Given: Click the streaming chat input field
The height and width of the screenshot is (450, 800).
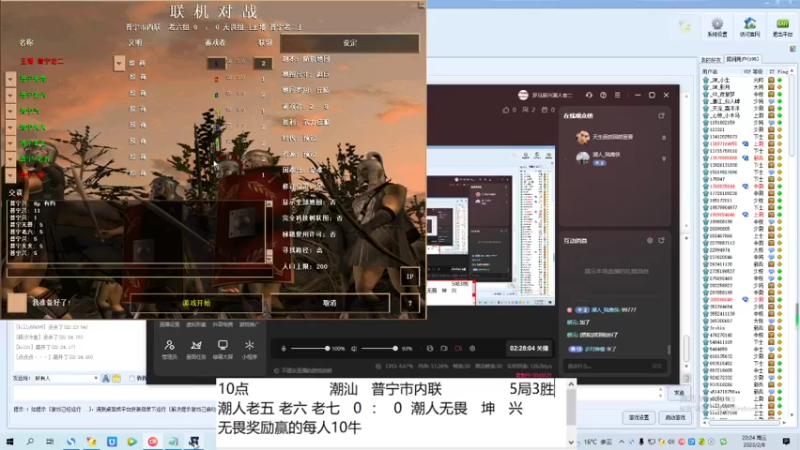Looking at the screenshot, I should pyautogui.click(x=615, y=366).
